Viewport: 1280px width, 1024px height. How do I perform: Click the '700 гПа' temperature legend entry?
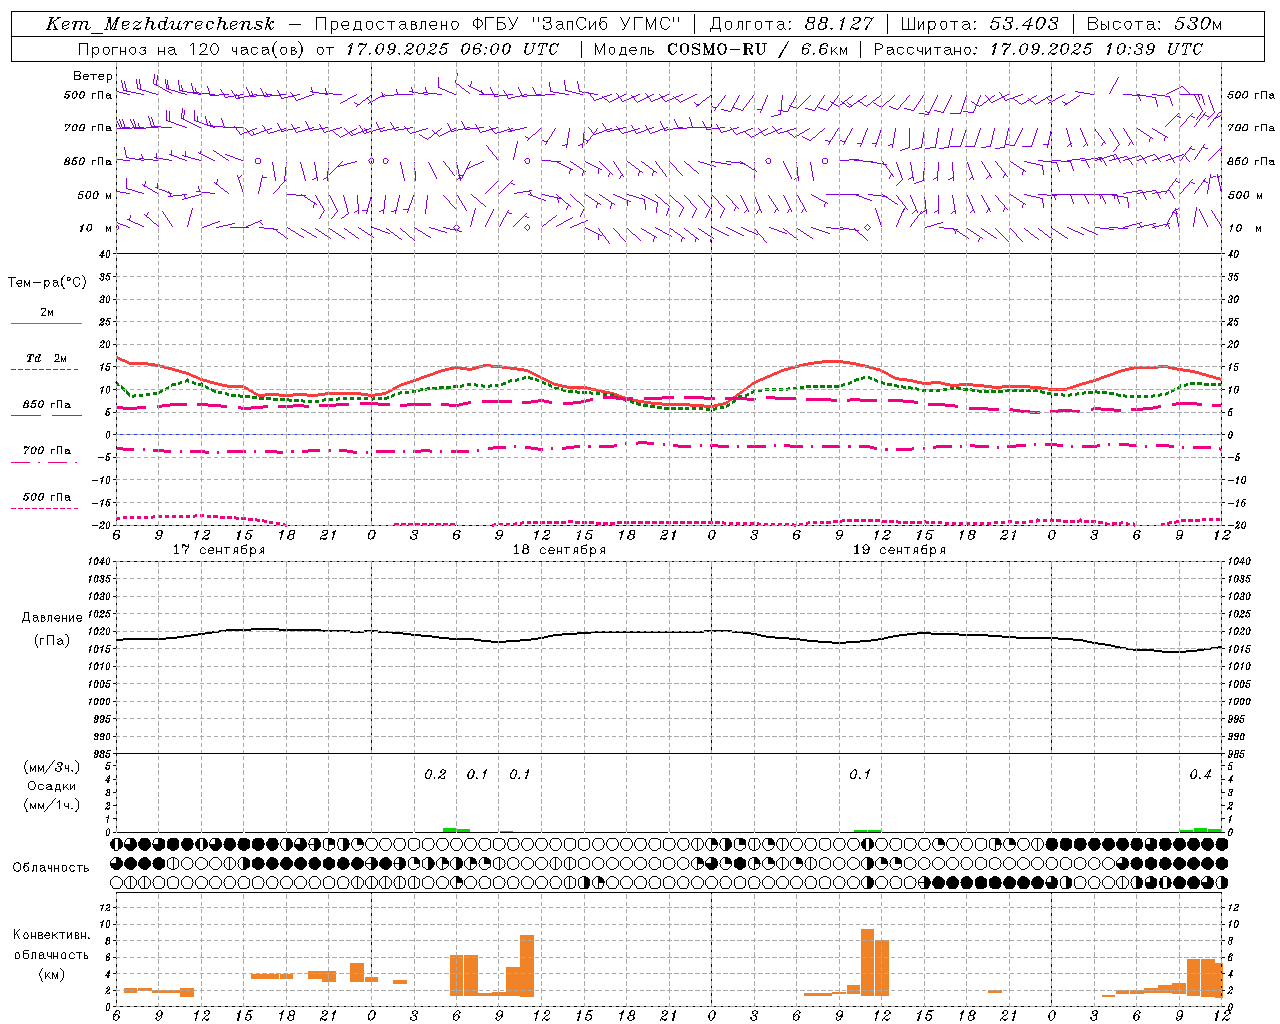(47, 451)
